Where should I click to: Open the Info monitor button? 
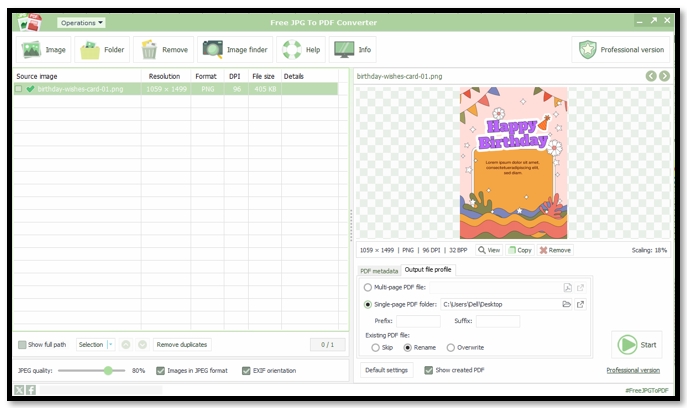click(x=352, y=50)
